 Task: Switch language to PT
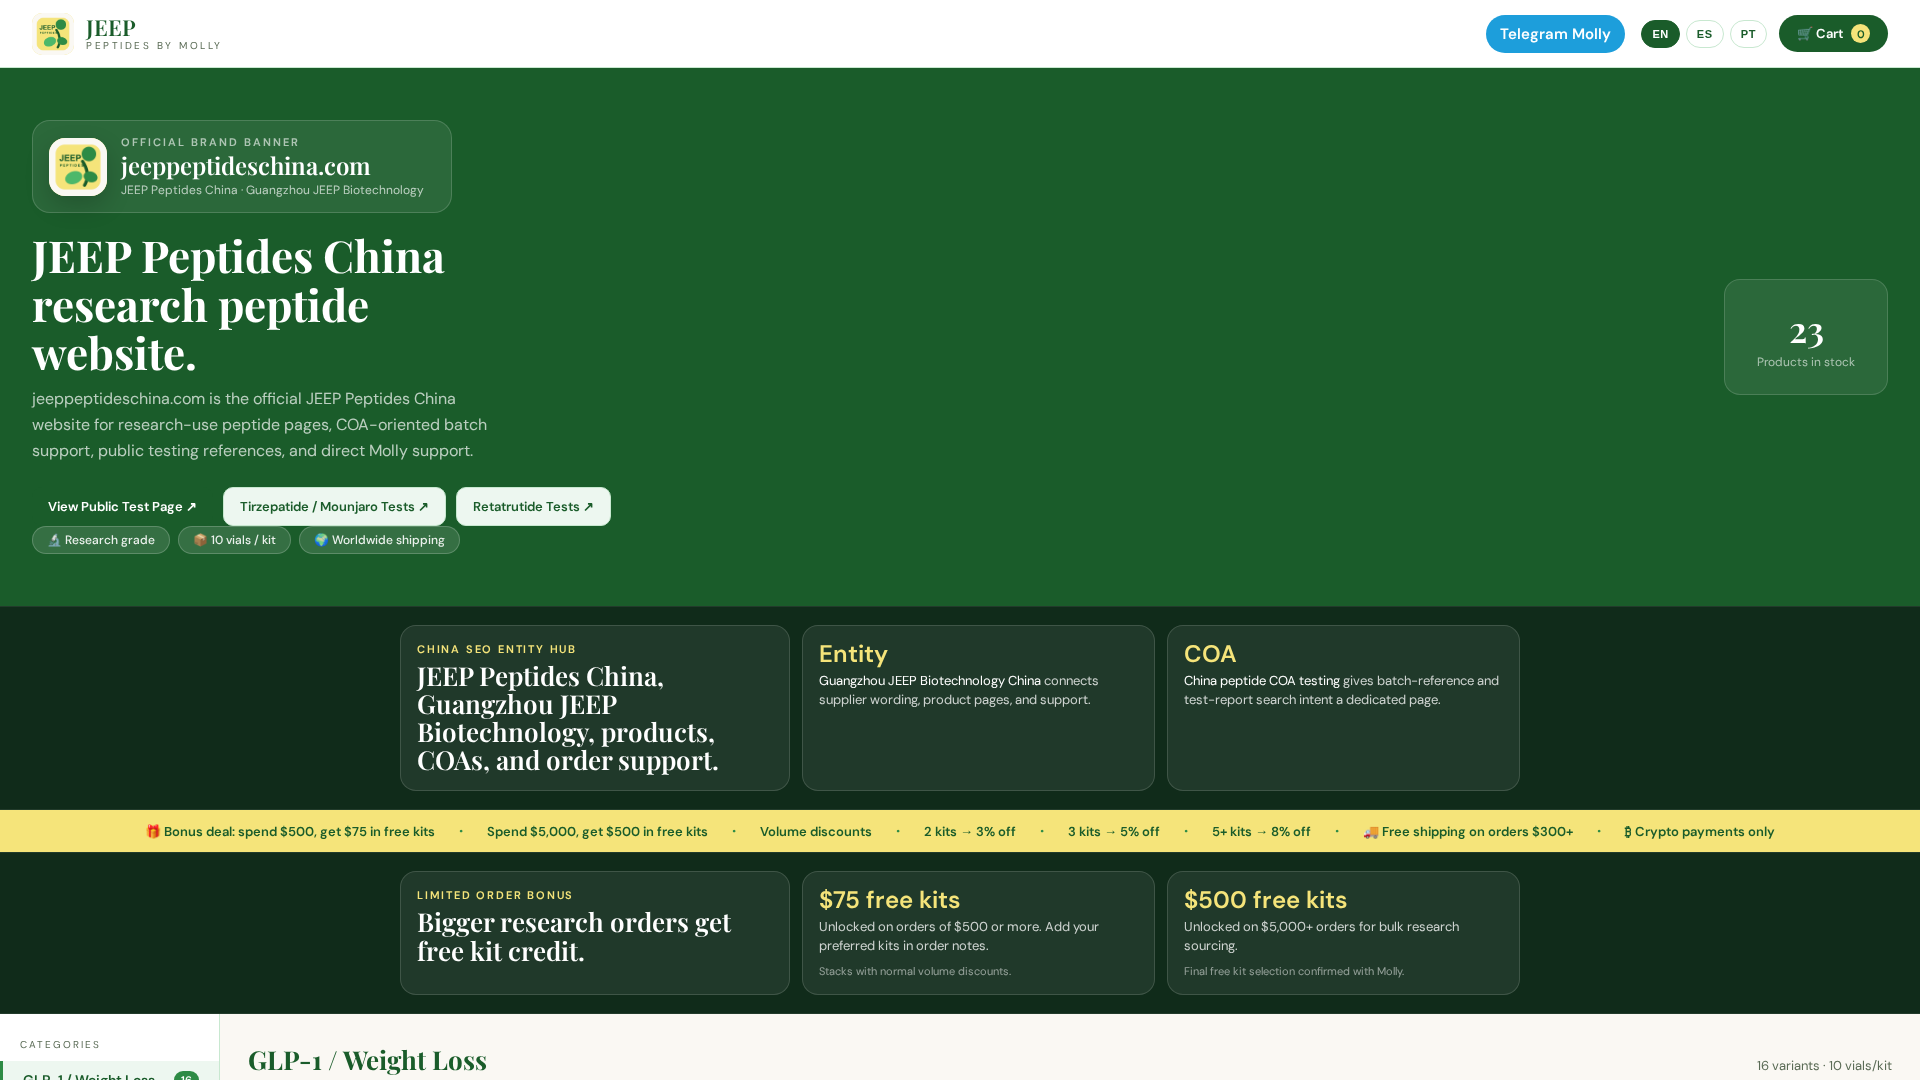(x=1748, y=34)
